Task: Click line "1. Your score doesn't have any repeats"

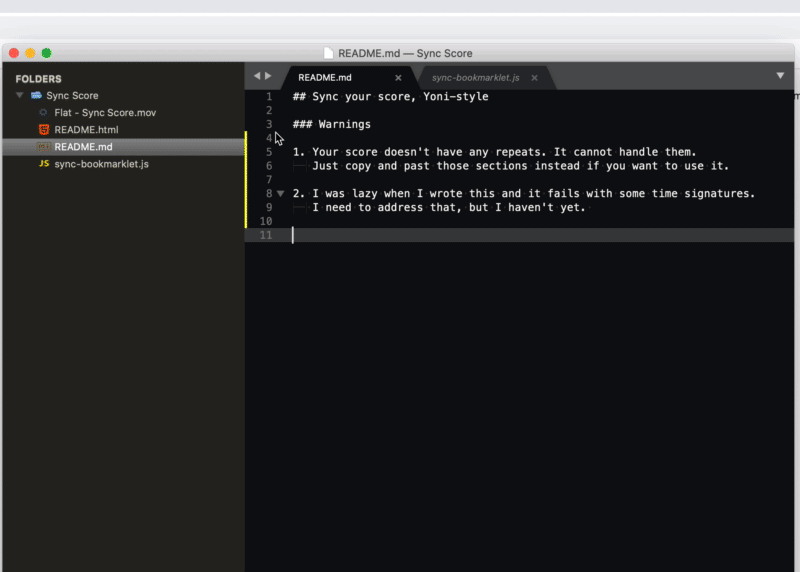Action: click(494, 152)
